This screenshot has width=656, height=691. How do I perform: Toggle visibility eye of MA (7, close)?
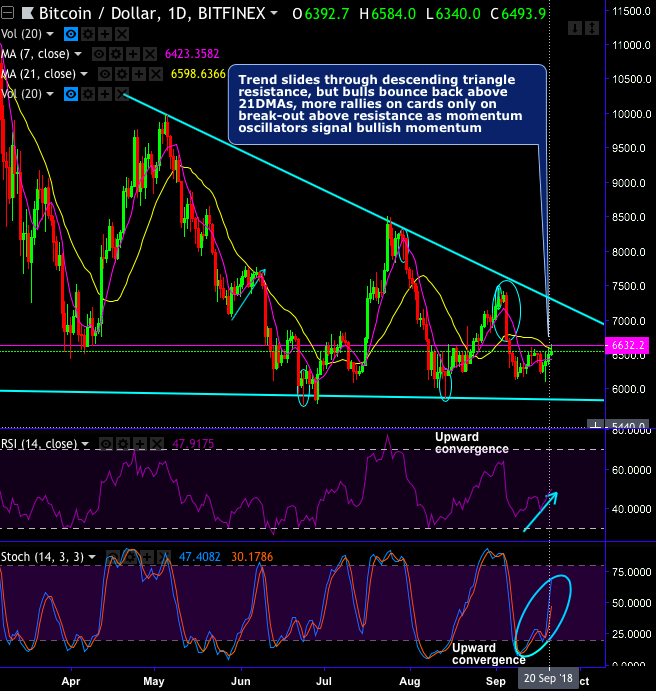point(99,54)
